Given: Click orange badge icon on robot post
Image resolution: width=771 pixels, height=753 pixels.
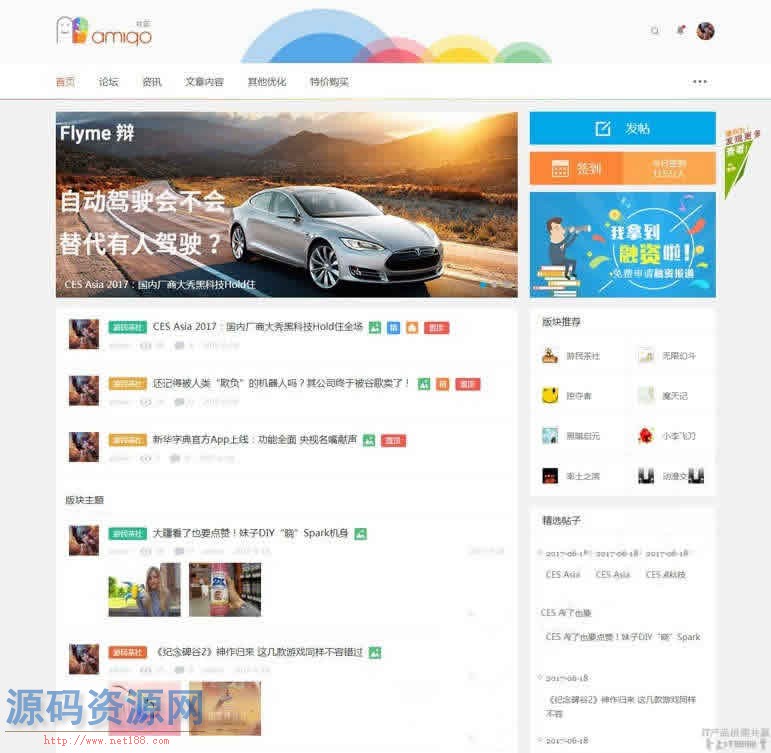Looking at the screenshot, I should (443, 384).
